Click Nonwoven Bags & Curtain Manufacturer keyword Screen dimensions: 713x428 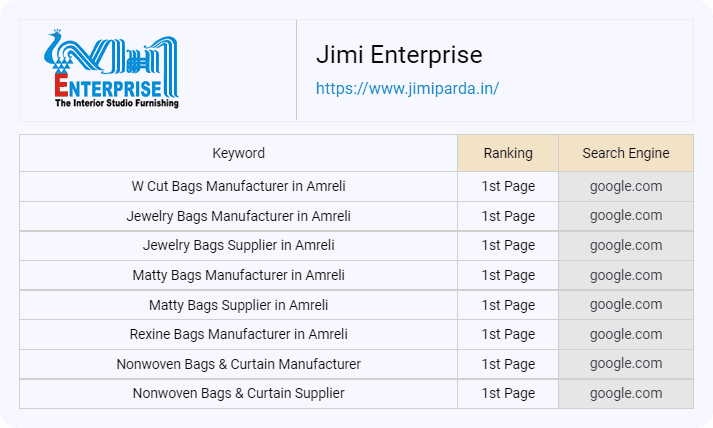238,364
